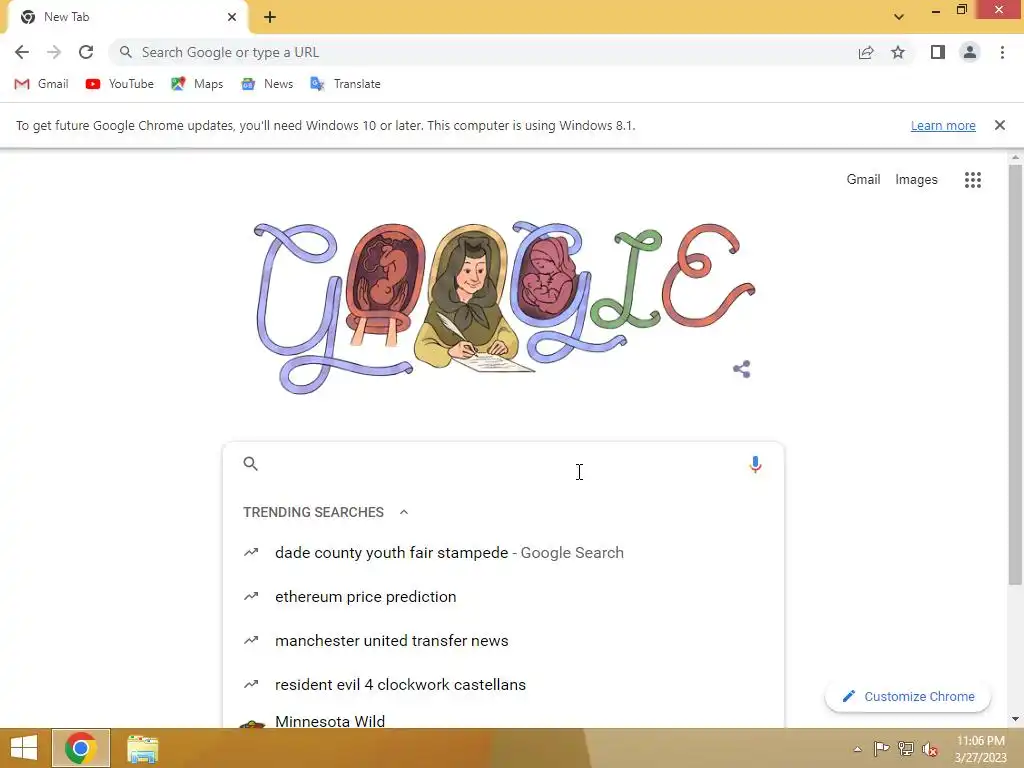
Task: Click the page vertical scrollbar thumb
Action: [1015, 375]
